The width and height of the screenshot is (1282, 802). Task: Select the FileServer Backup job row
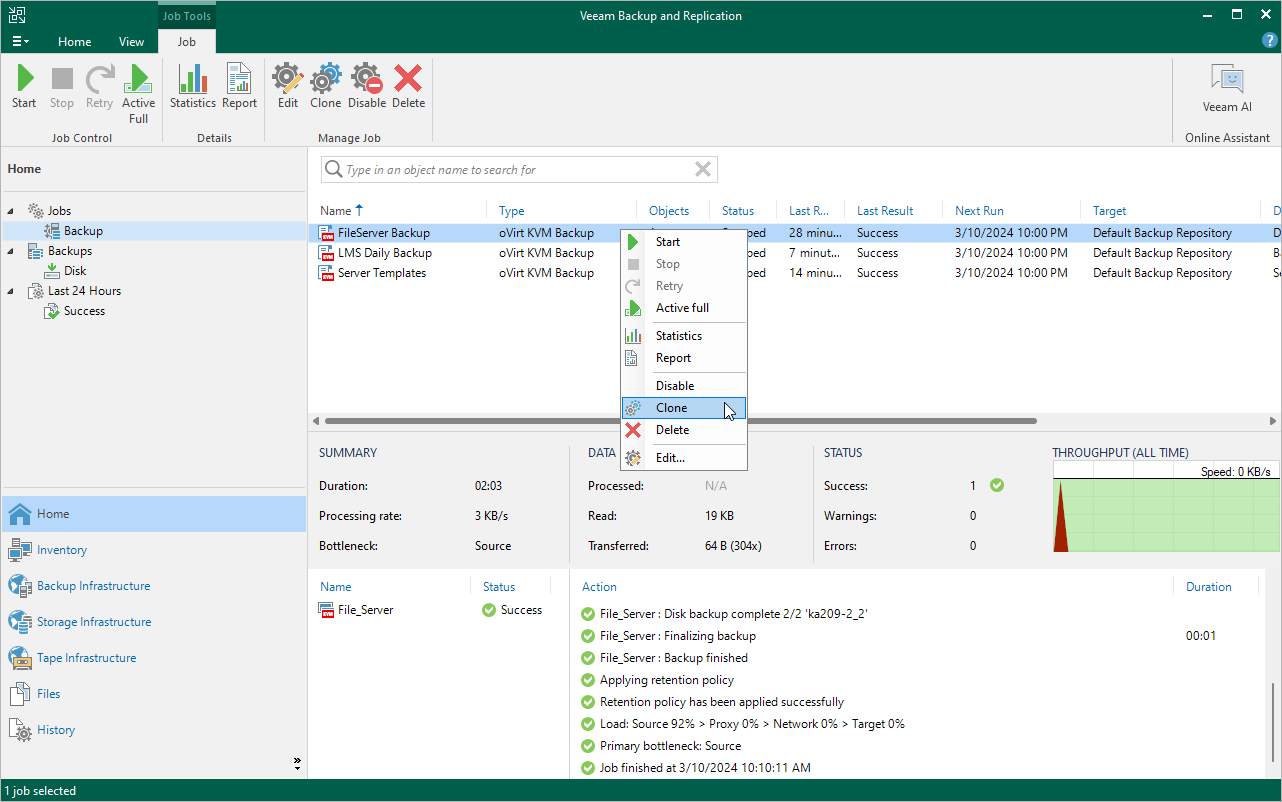pos(795,233)
